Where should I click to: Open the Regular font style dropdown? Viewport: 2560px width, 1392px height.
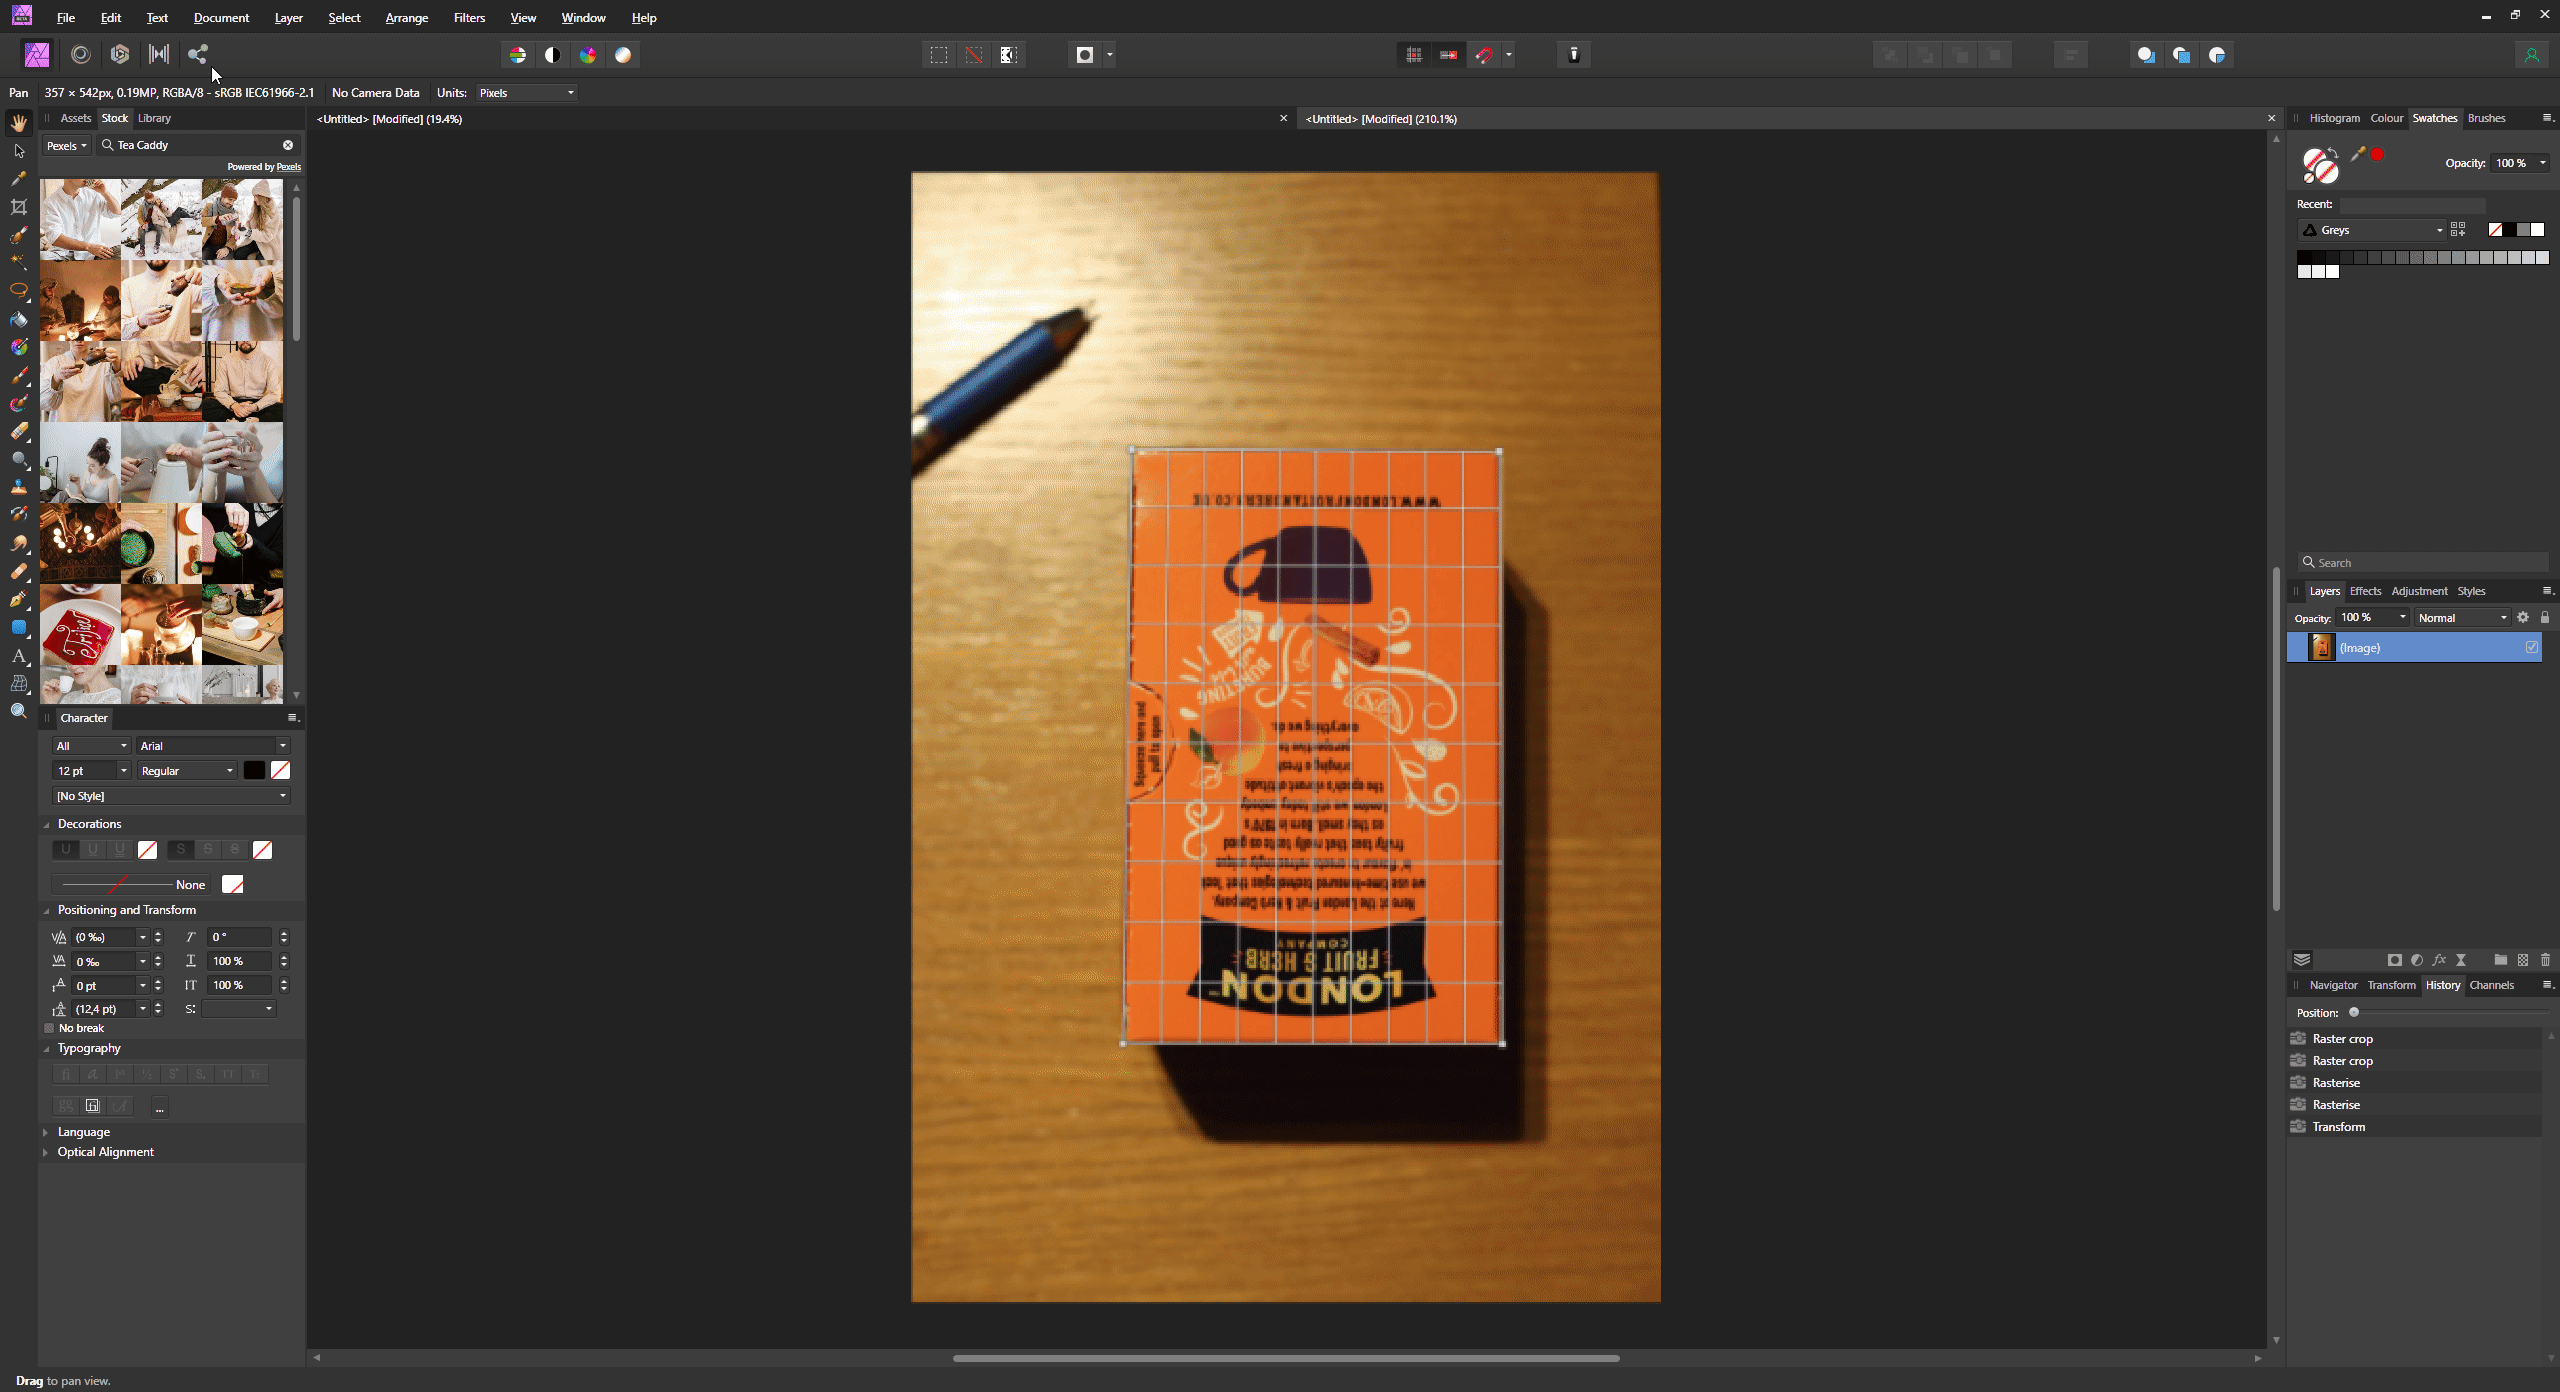tap(187, 771)
